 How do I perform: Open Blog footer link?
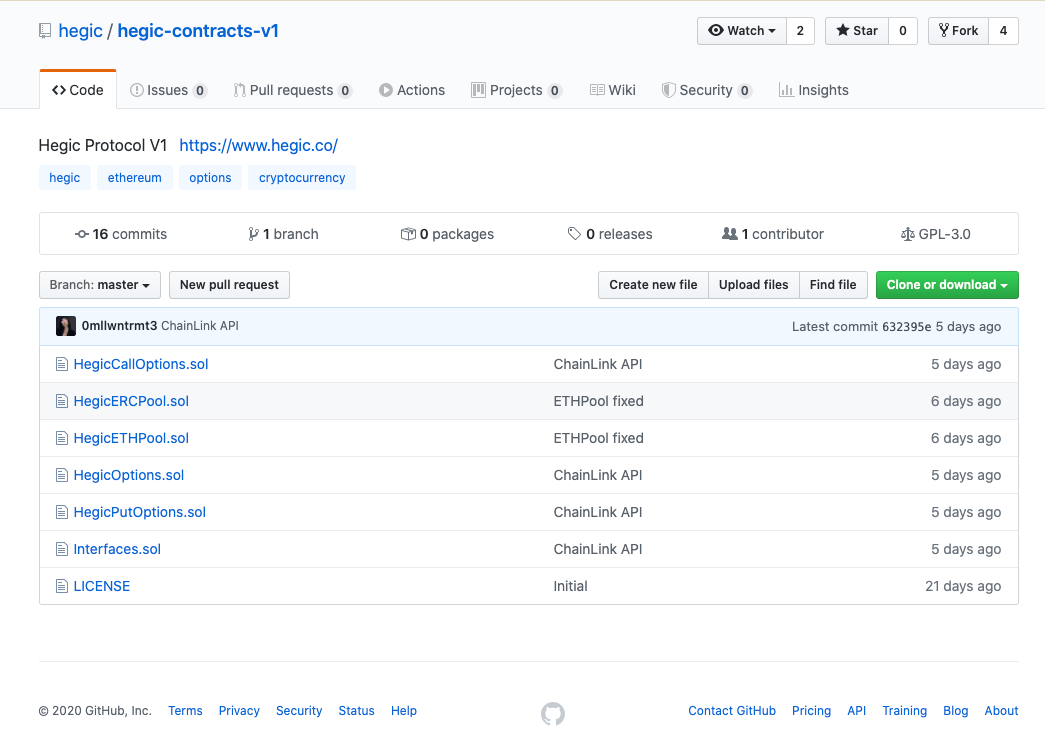coord(956,711)
